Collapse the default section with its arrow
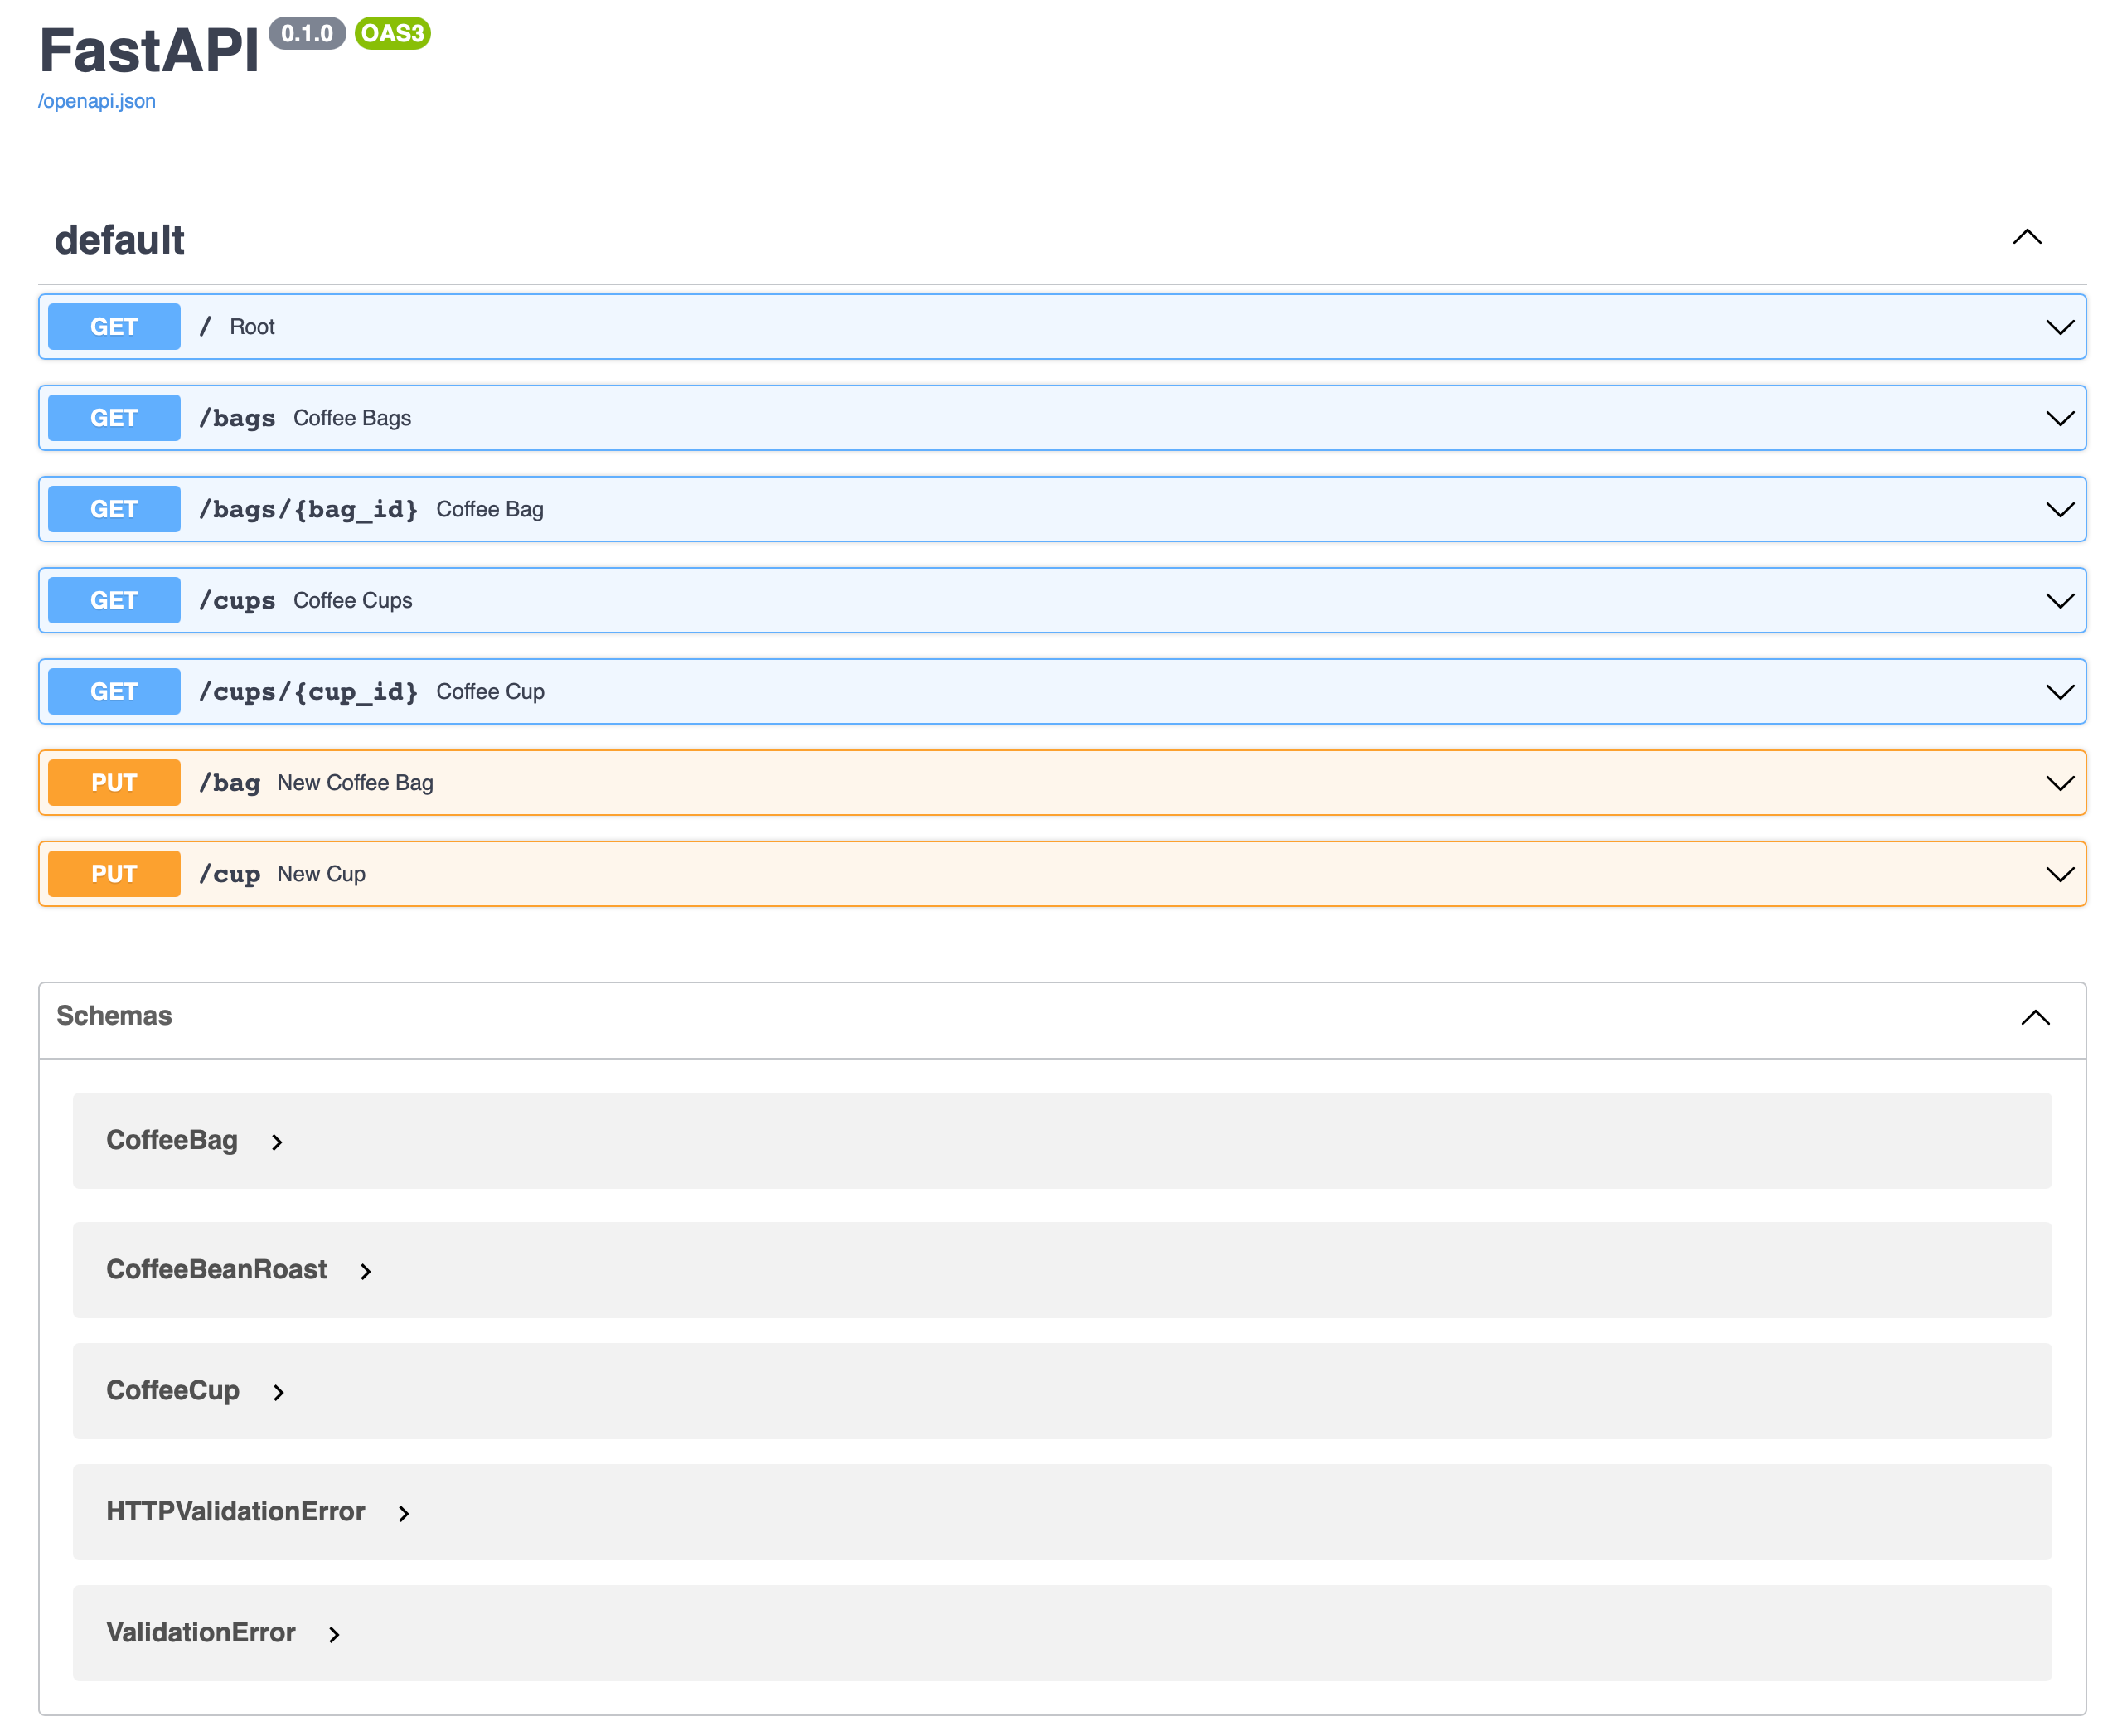The image size is (2122, 1736). 2026,238
